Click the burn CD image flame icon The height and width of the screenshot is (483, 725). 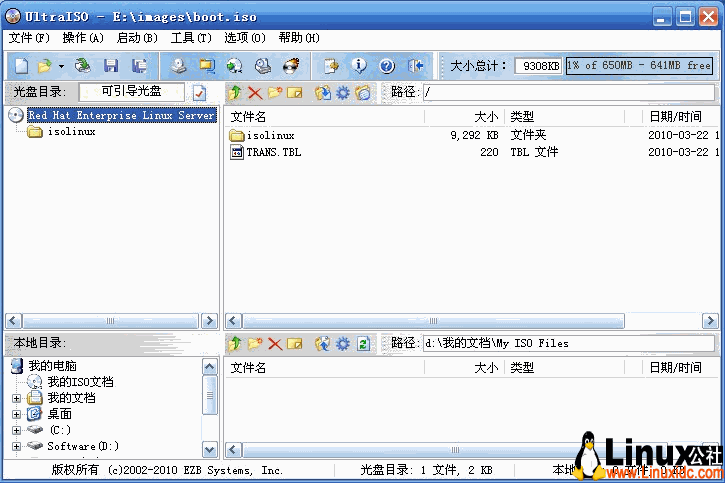291,66
